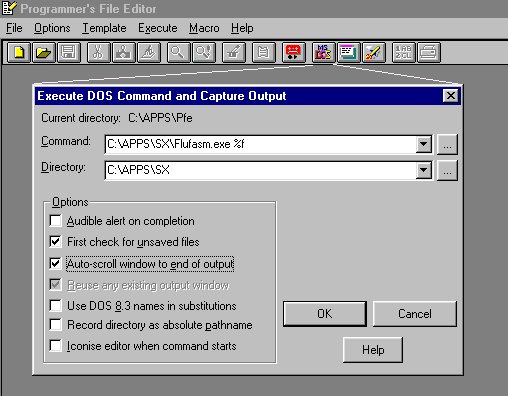Viewport: 508px width, 396px height.
Task: Click the dialog Help button
Action: click(373, 350)
